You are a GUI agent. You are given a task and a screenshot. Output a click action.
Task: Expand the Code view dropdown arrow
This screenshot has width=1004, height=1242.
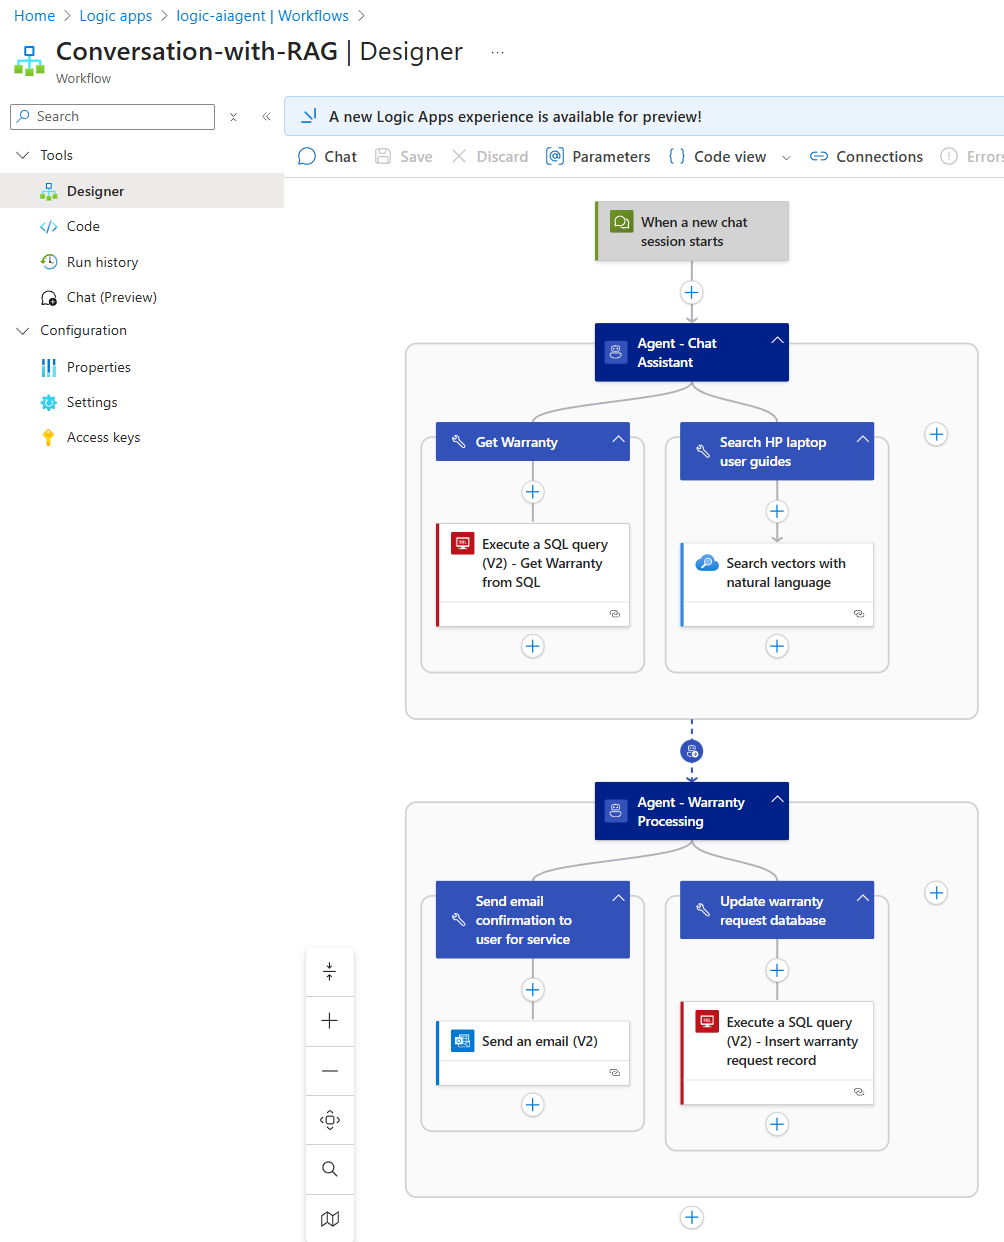click(786, 158)
